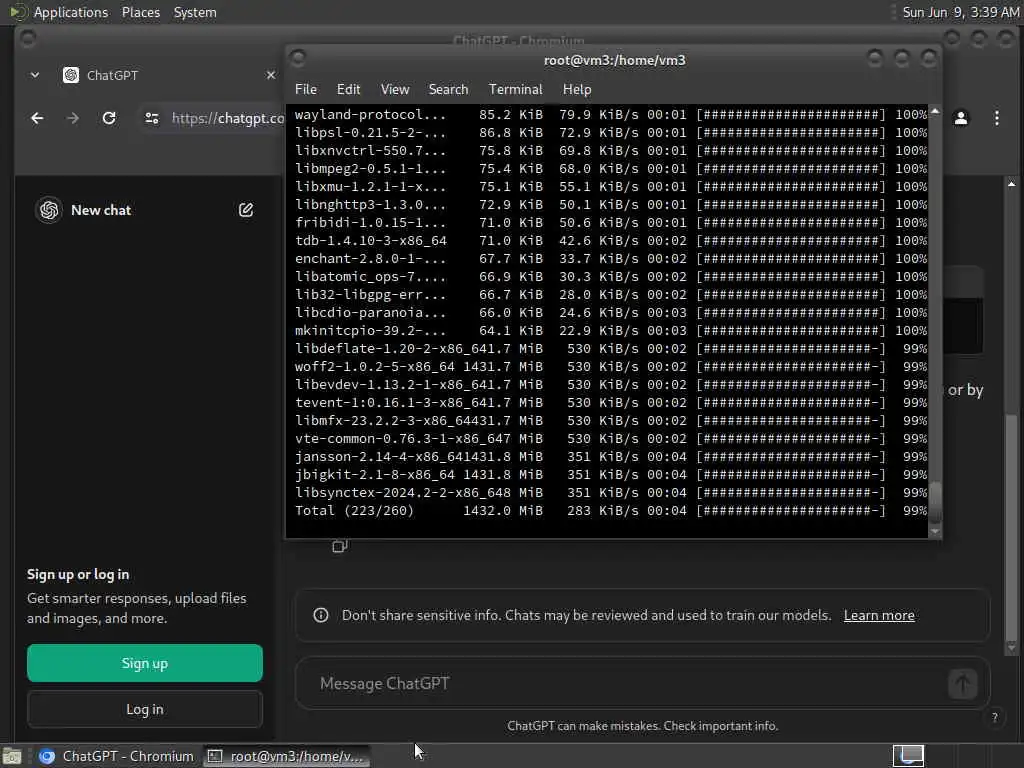The width and height of the screenshot is (1024, 768).
Task: Click the info icon in privacy notice
Action: [321, 615]
